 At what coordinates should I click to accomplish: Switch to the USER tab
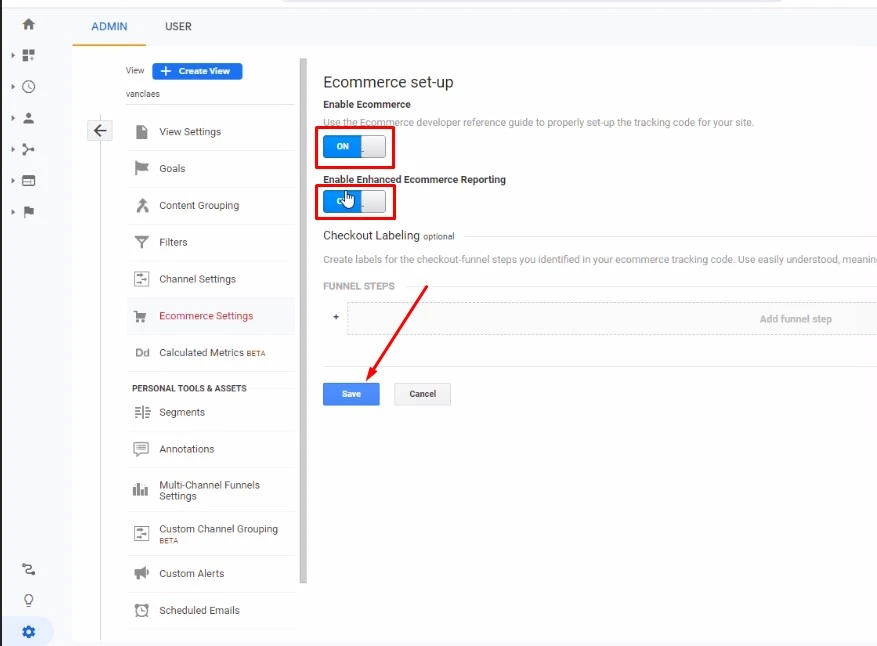[x=178, y=27]
